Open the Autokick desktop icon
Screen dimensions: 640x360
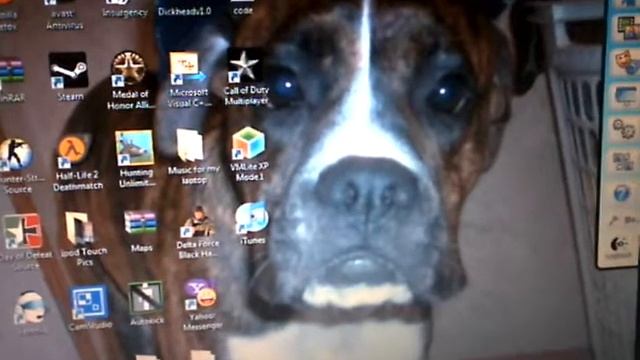click(146, 298)
